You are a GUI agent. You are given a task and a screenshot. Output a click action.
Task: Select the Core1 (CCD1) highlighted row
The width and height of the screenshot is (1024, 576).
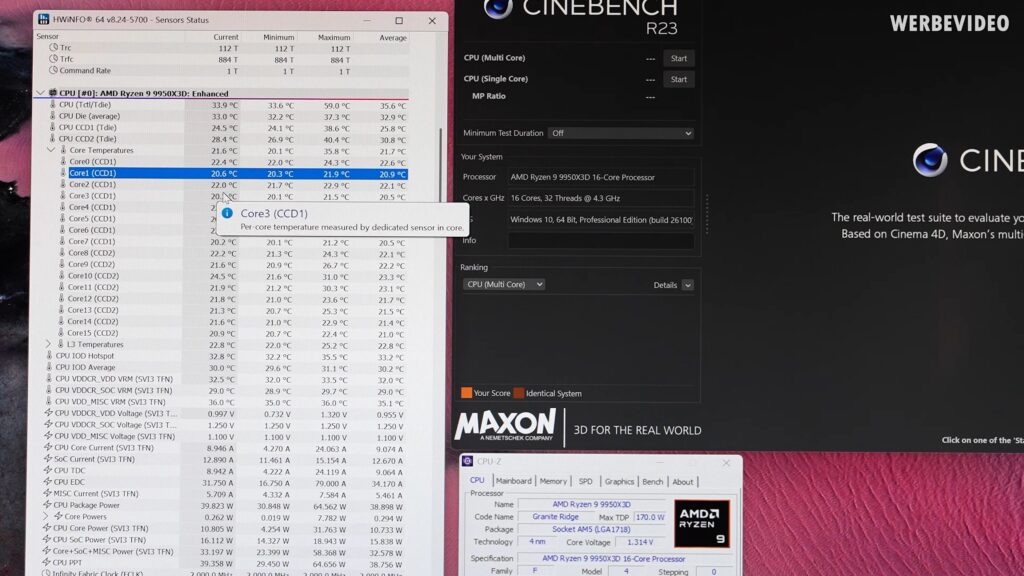tap(238, 173)
